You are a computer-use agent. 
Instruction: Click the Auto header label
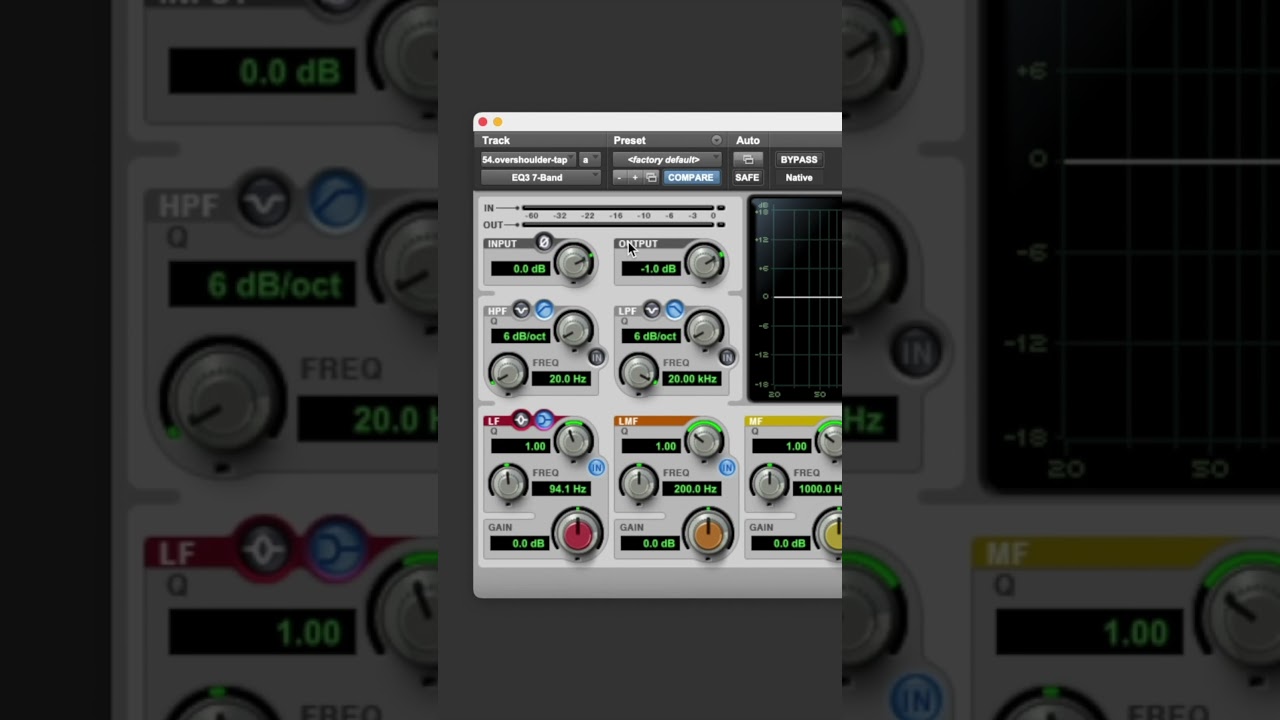click(748, 140)
